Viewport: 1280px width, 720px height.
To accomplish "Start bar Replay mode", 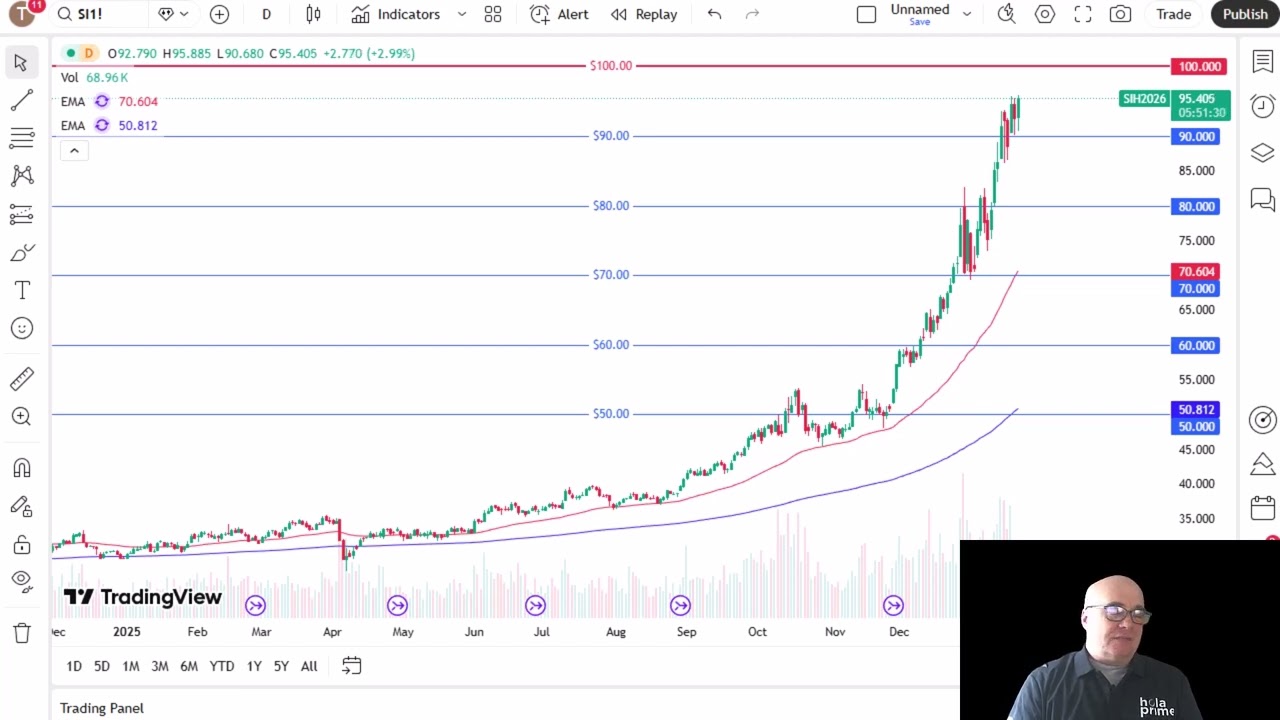I will pos(644,14).
